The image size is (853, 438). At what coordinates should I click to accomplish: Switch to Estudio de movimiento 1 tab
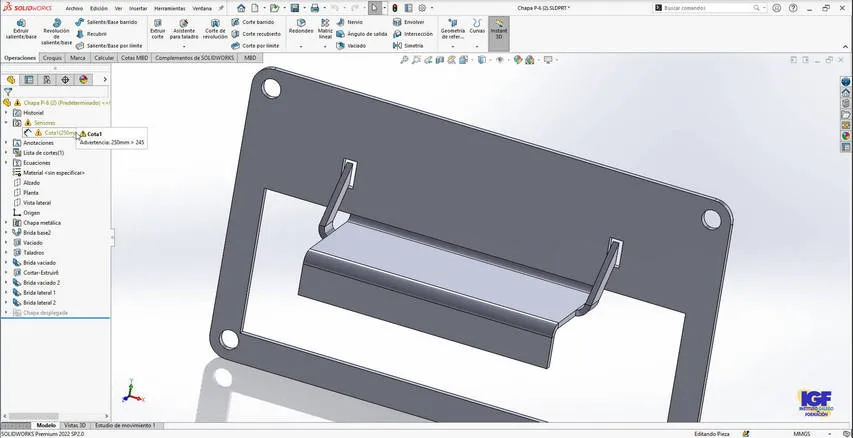125,425
